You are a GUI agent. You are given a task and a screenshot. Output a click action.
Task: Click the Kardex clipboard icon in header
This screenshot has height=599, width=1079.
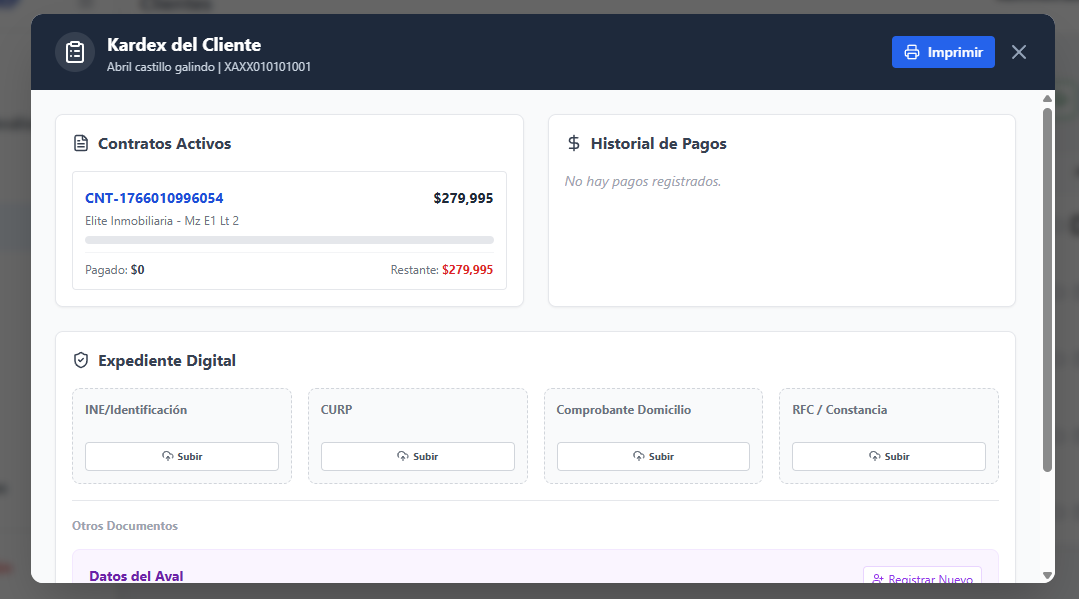(74, 53)
